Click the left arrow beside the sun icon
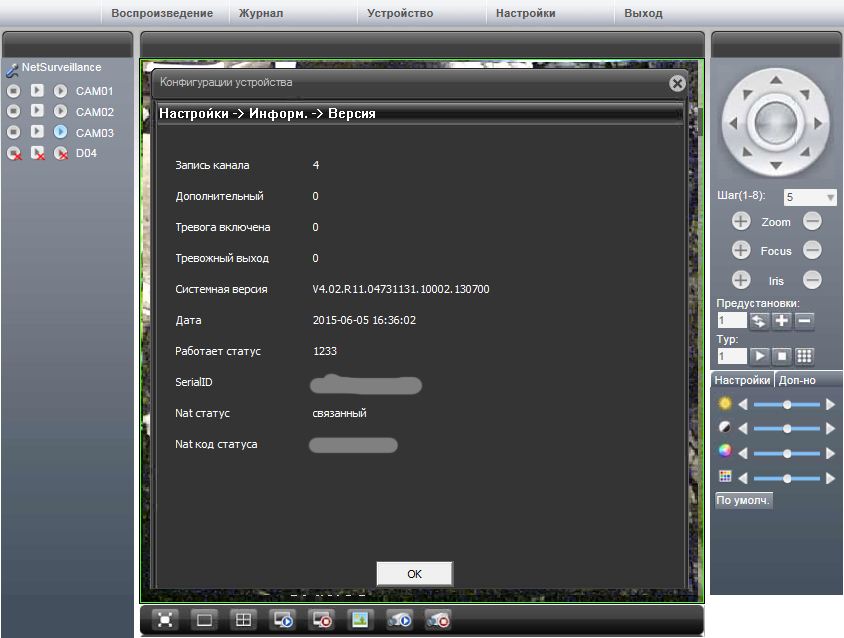Viewport: 844px width, 638px height. coord(743,404)
